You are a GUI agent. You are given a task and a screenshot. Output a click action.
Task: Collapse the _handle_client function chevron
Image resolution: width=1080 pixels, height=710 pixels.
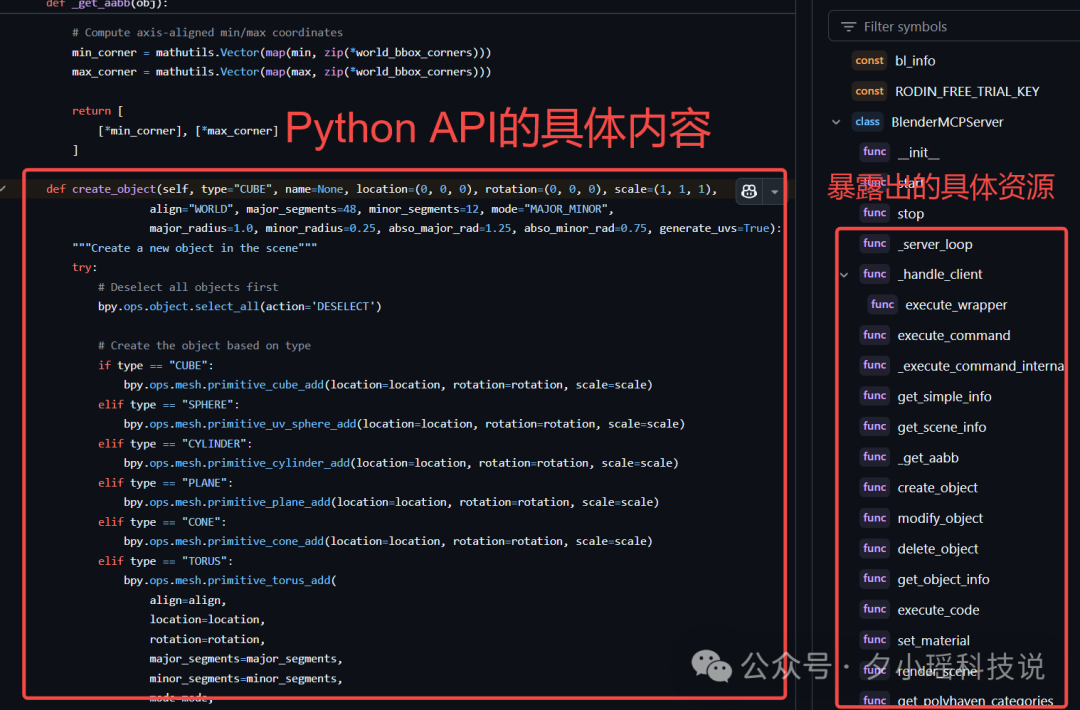844,275
